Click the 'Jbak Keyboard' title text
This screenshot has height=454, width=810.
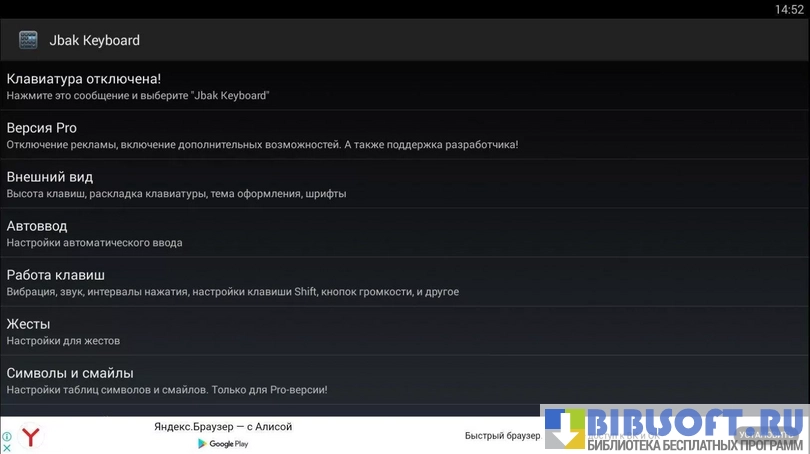click(x=94, y=41)
